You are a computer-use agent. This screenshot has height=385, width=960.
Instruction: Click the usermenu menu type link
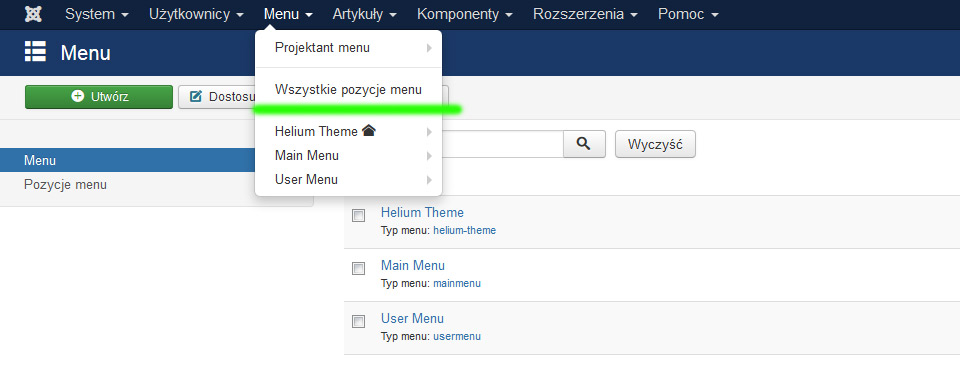(x=457, y=337)
